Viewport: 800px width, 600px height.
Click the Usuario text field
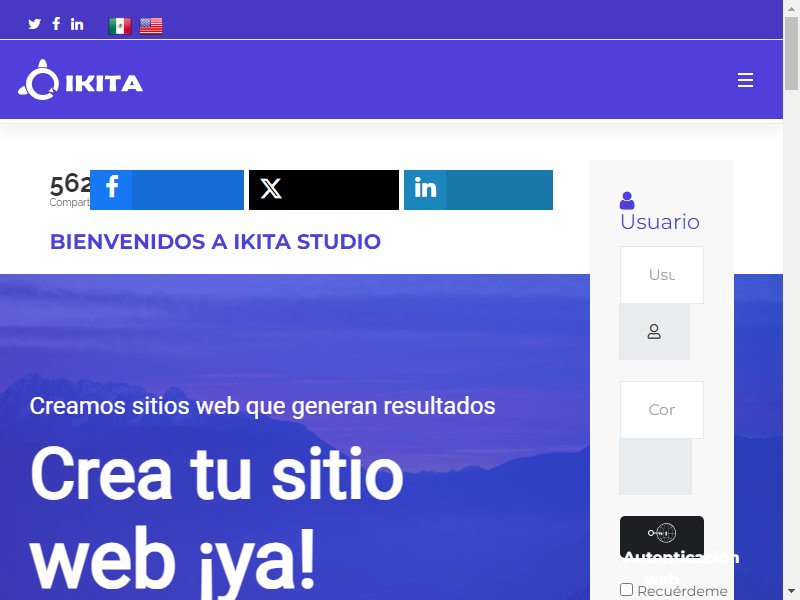click(x=662, y=275)
